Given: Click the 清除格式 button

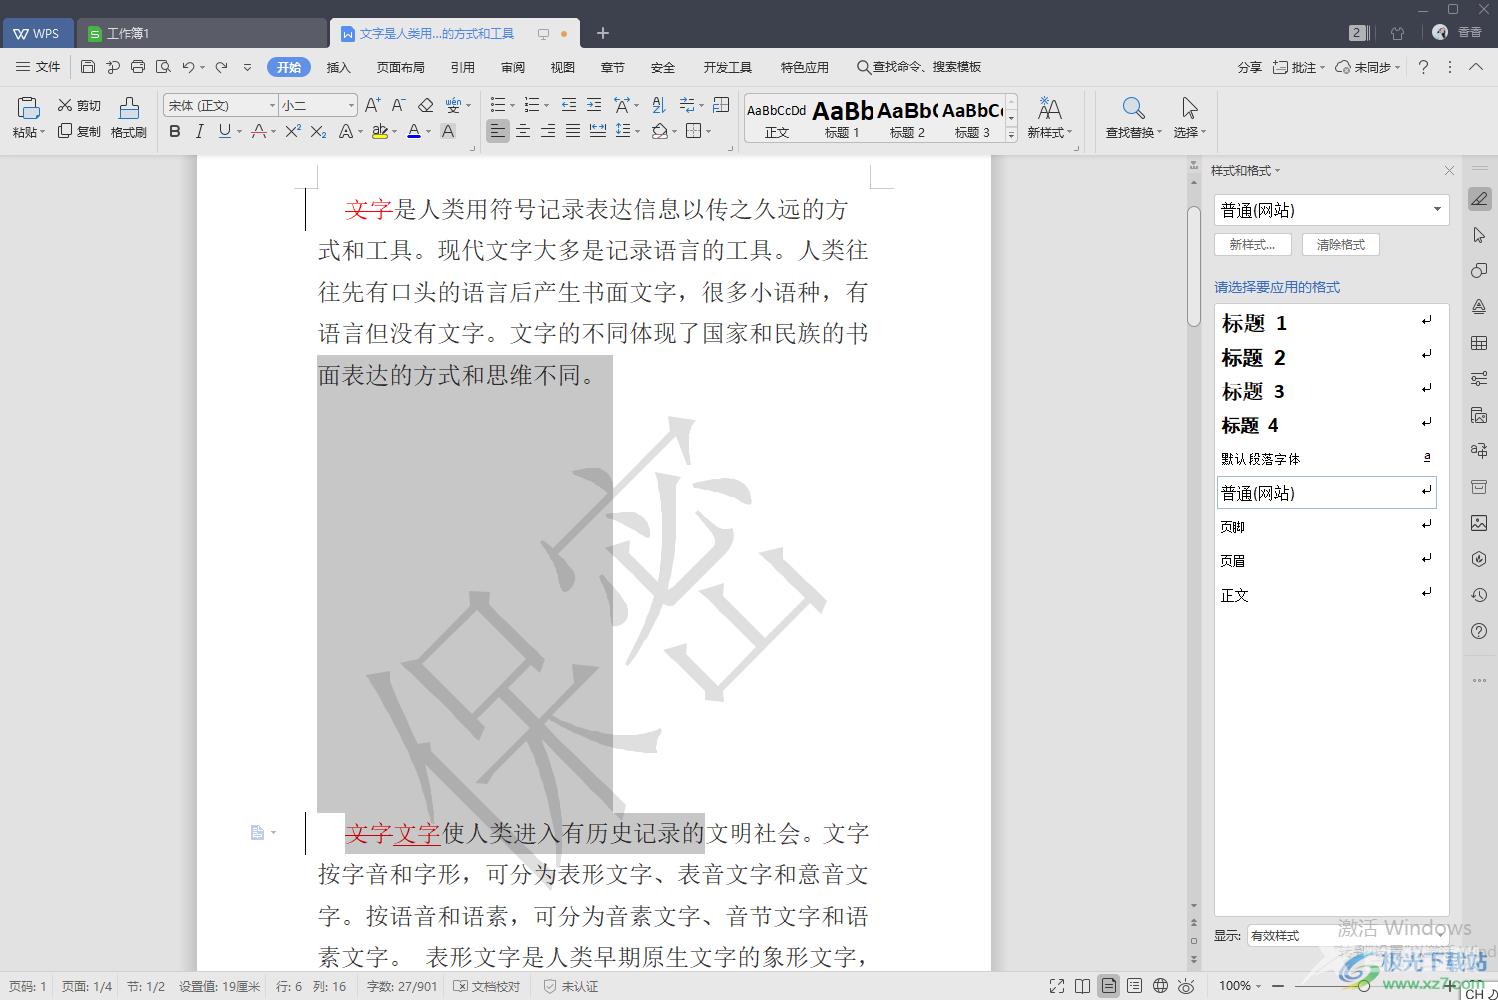Looking at the screenshot, I should coord(1340,244).
